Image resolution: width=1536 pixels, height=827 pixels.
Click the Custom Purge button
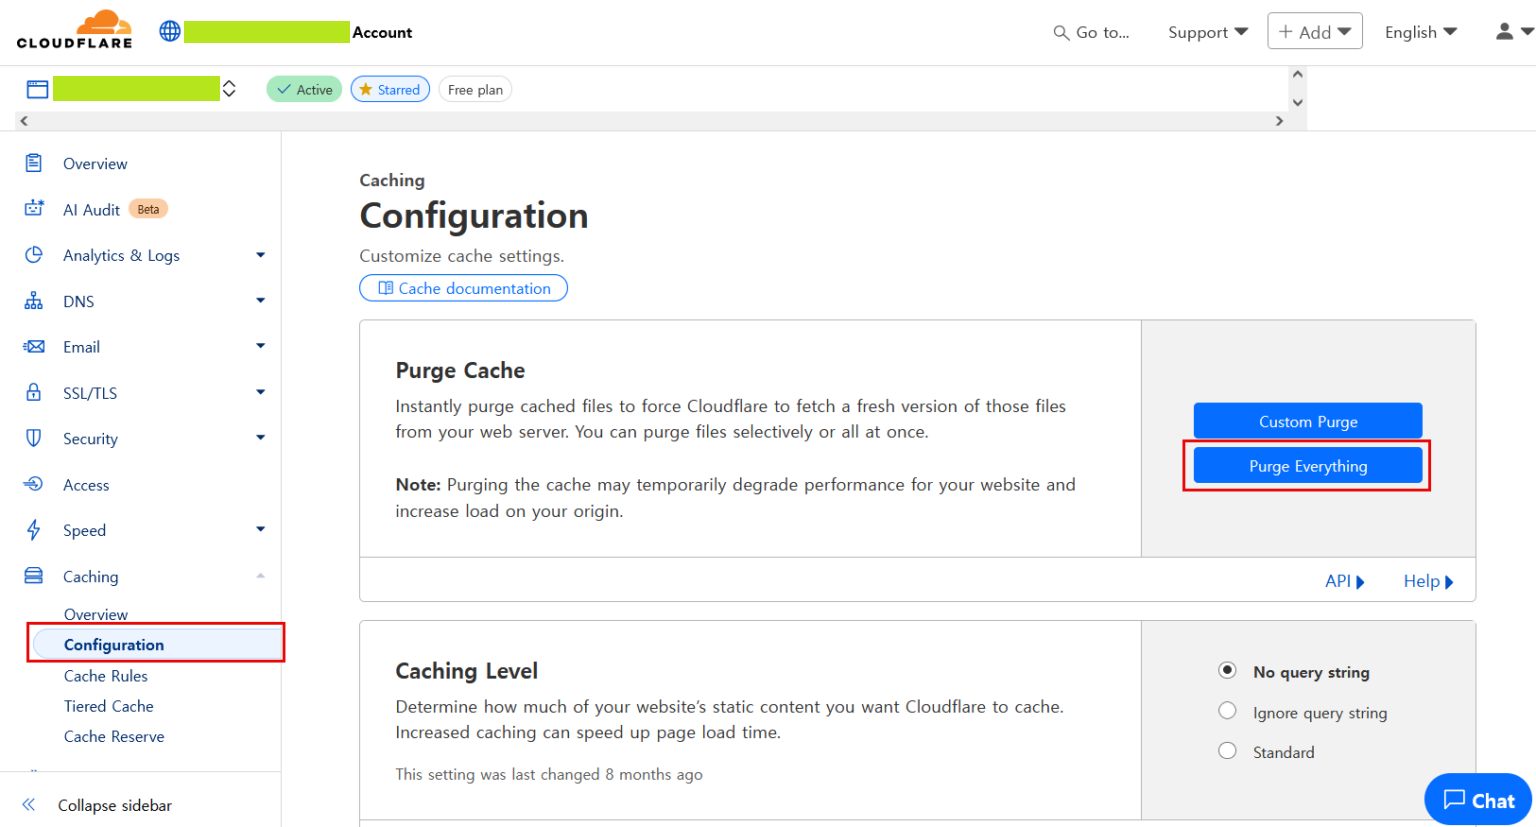point(1308,421)
